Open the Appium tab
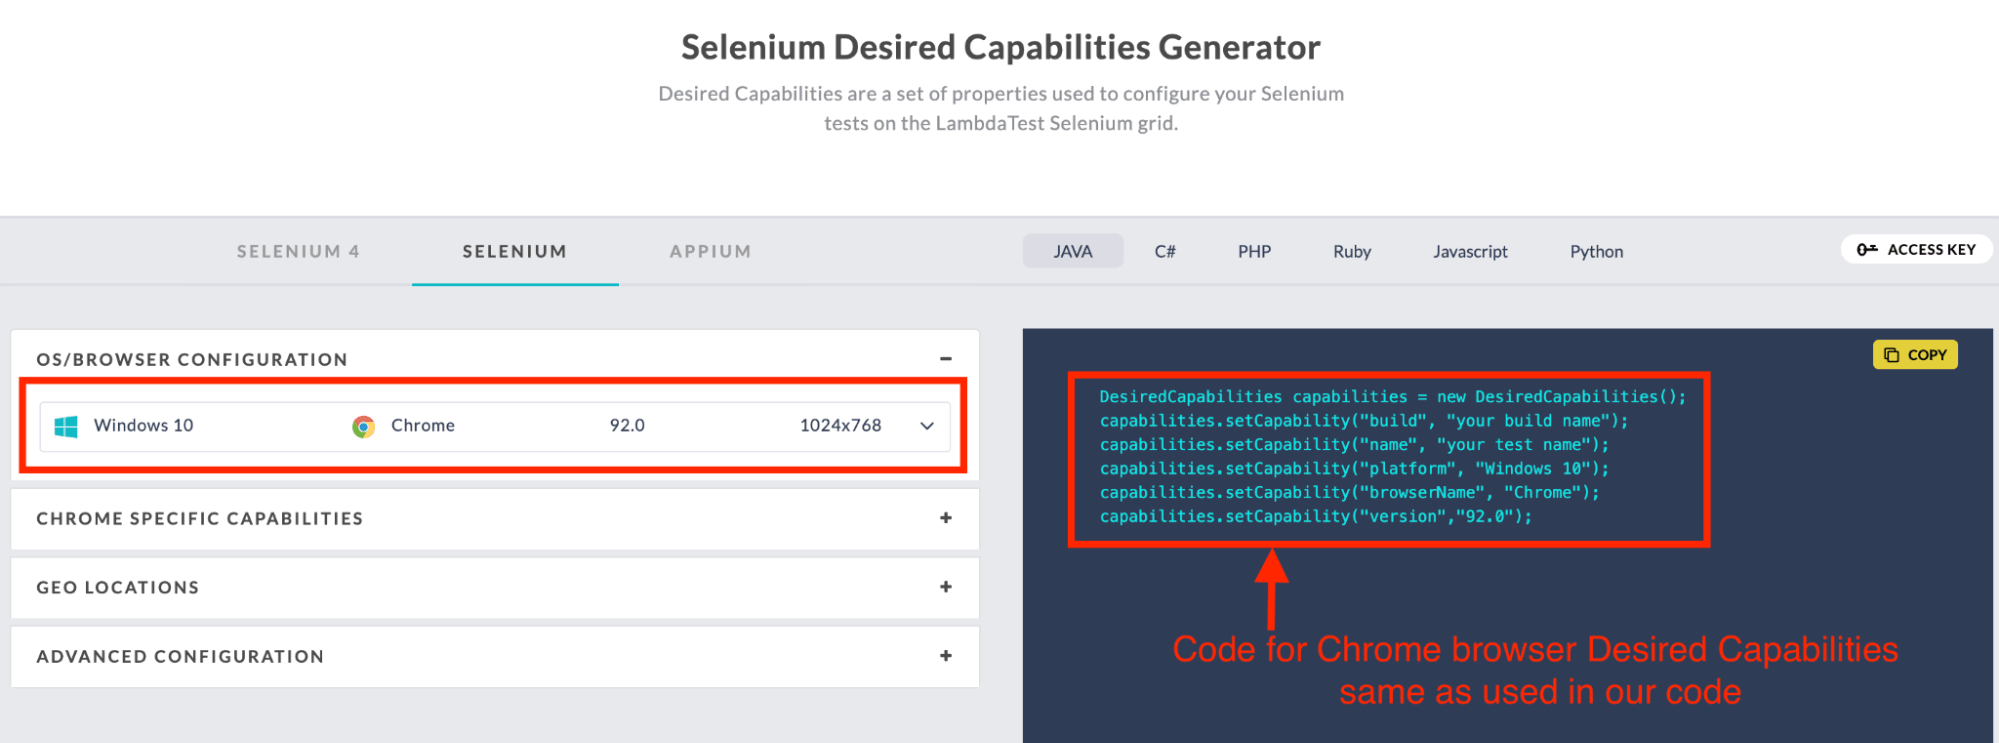This screenshot has width=1999, height=743. [x=711, y=251]
